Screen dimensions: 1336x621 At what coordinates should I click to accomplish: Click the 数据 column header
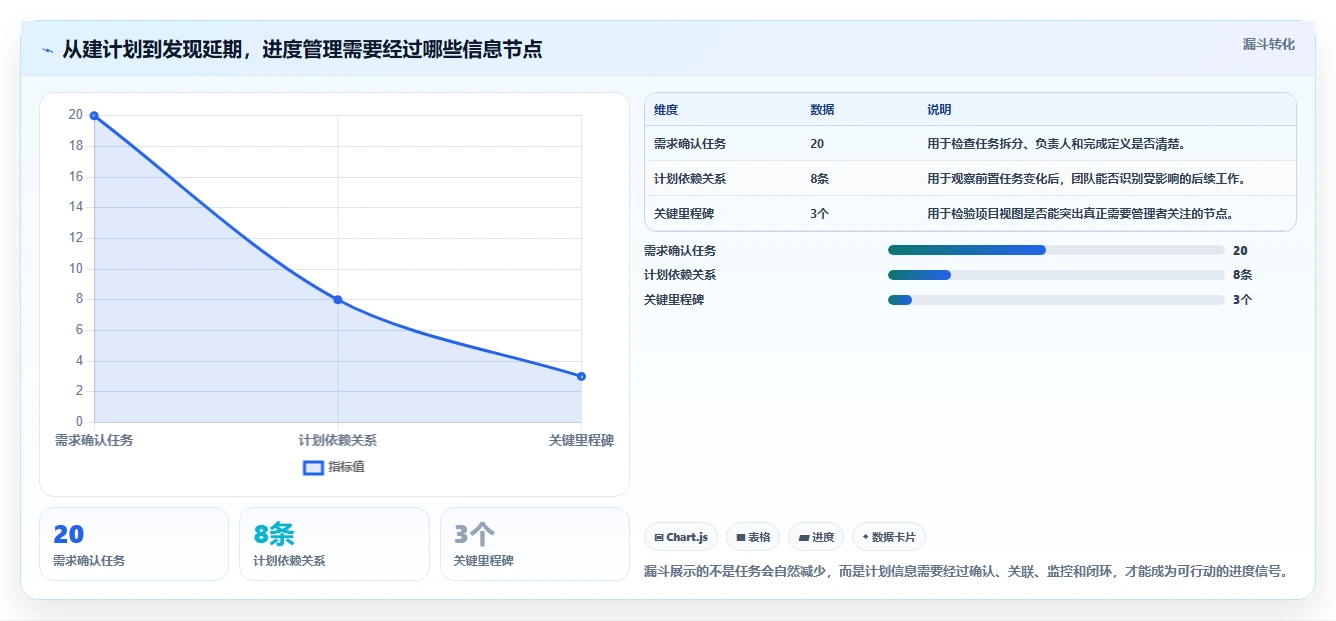pos(822,110)
